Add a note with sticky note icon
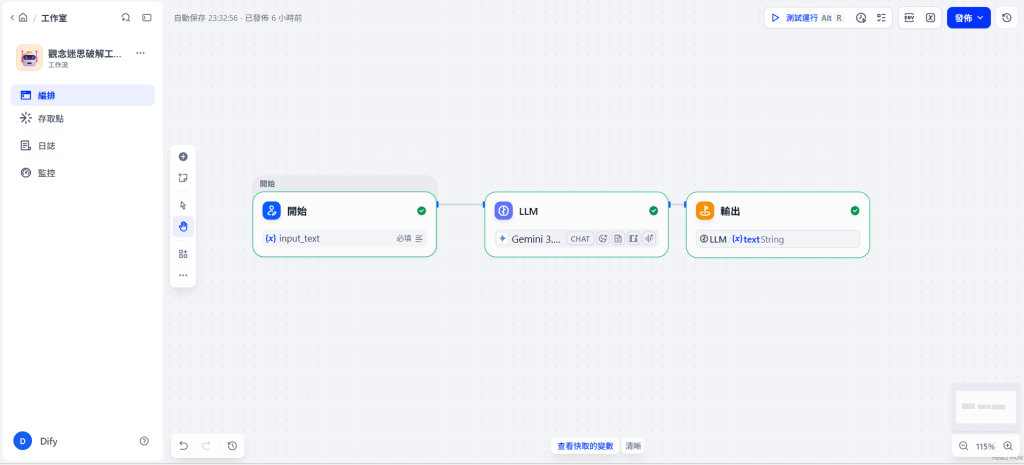This screenshot has width=1024, height=465. pyautogui.click(x=183, y=178)
